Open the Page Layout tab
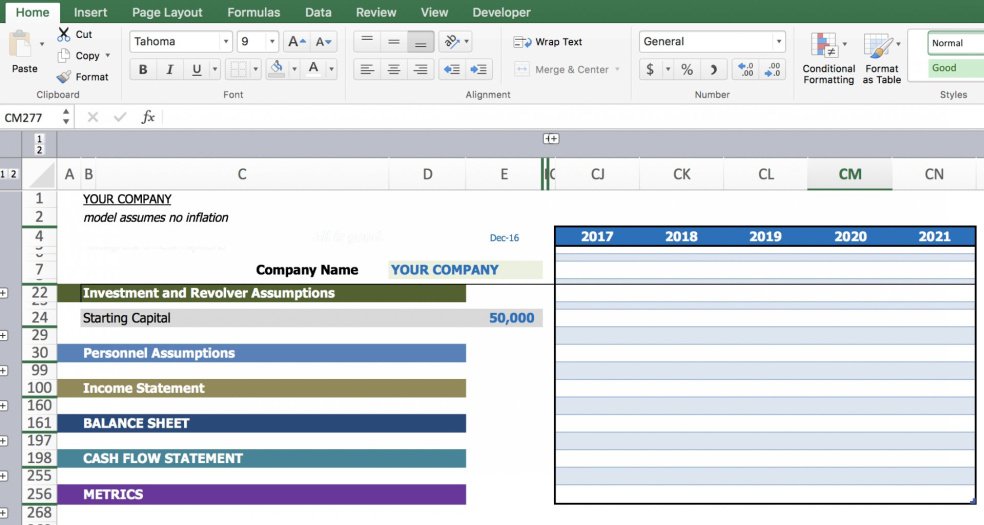Screen dimensions: 984x525 click(167, 12)
